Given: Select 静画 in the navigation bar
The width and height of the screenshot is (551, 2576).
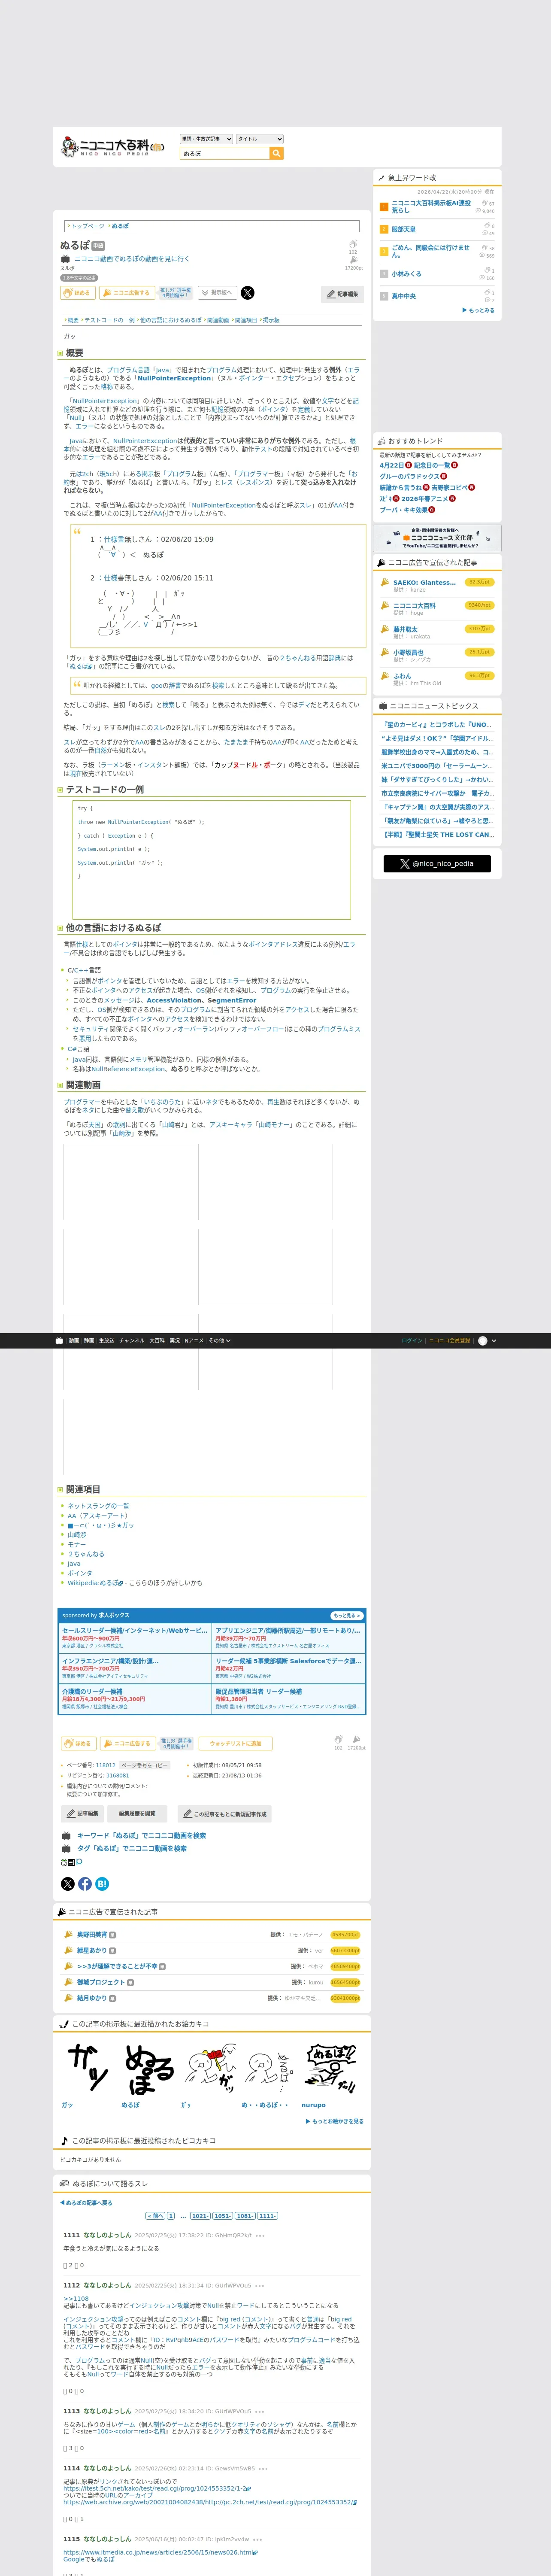Looking at the screenshot, I should [x=89, y=1340].
